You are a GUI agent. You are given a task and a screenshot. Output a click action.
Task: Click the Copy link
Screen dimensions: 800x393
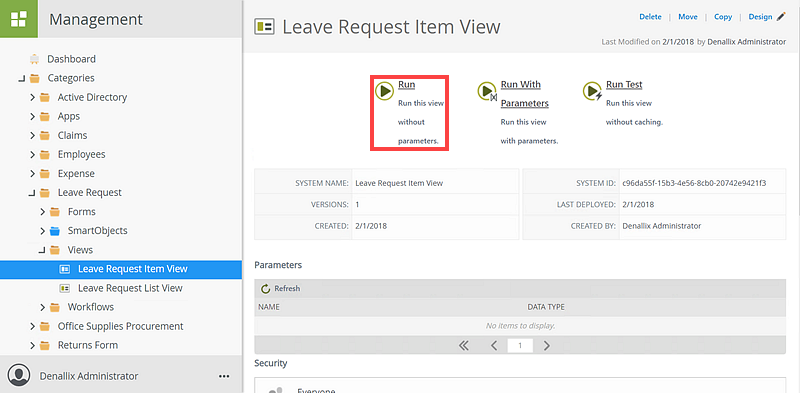pos(723,17)
